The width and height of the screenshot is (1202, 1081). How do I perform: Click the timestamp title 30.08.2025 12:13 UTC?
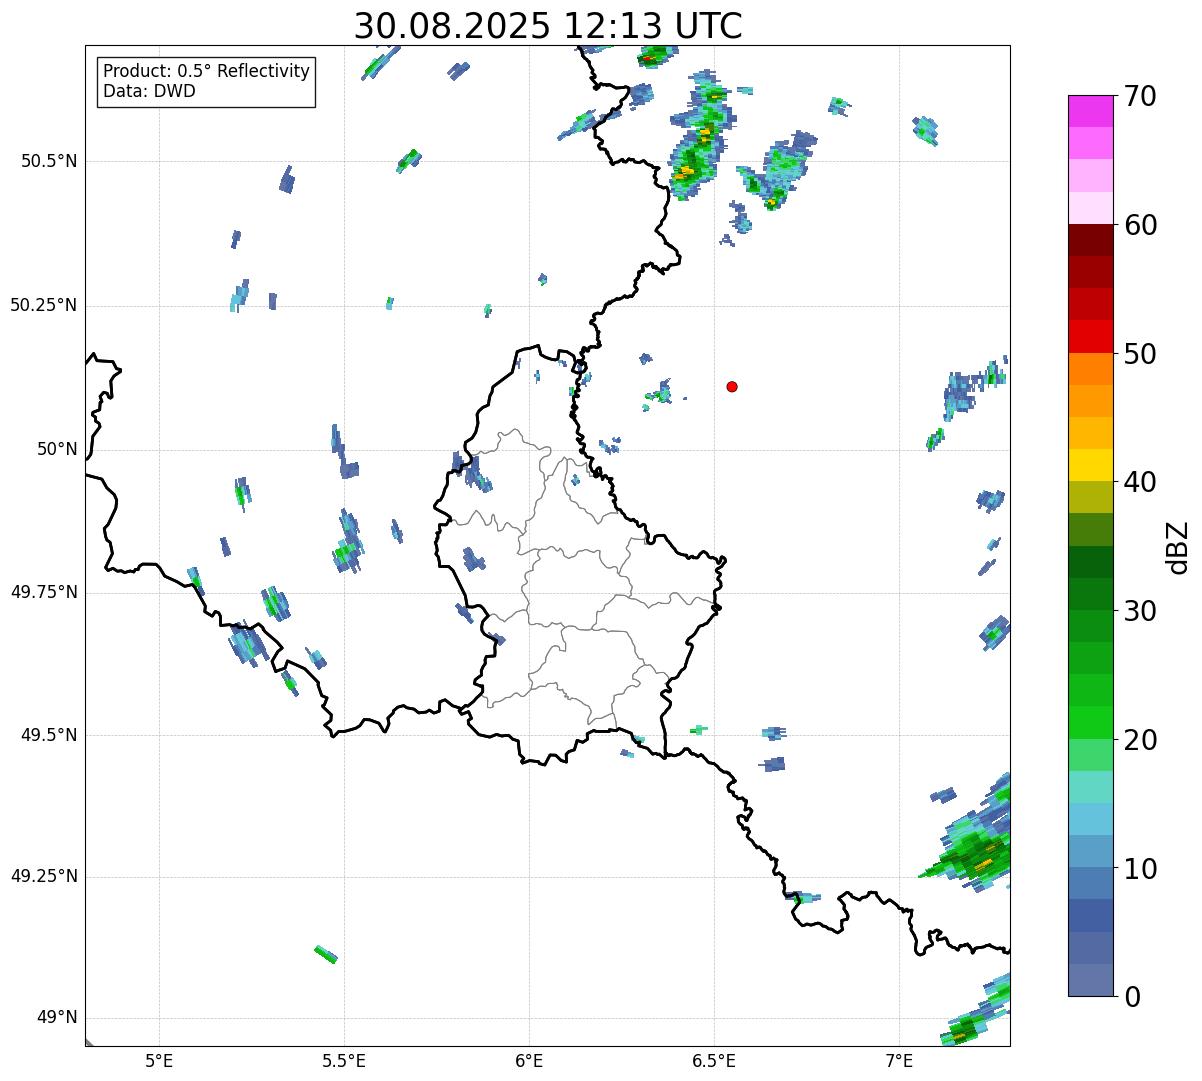pos(548,26)
